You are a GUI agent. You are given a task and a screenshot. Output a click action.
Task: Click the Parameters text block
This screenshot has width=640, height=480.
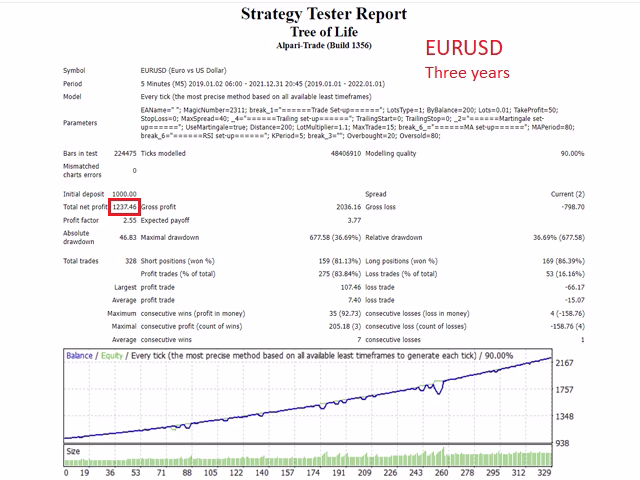[358, 123]
